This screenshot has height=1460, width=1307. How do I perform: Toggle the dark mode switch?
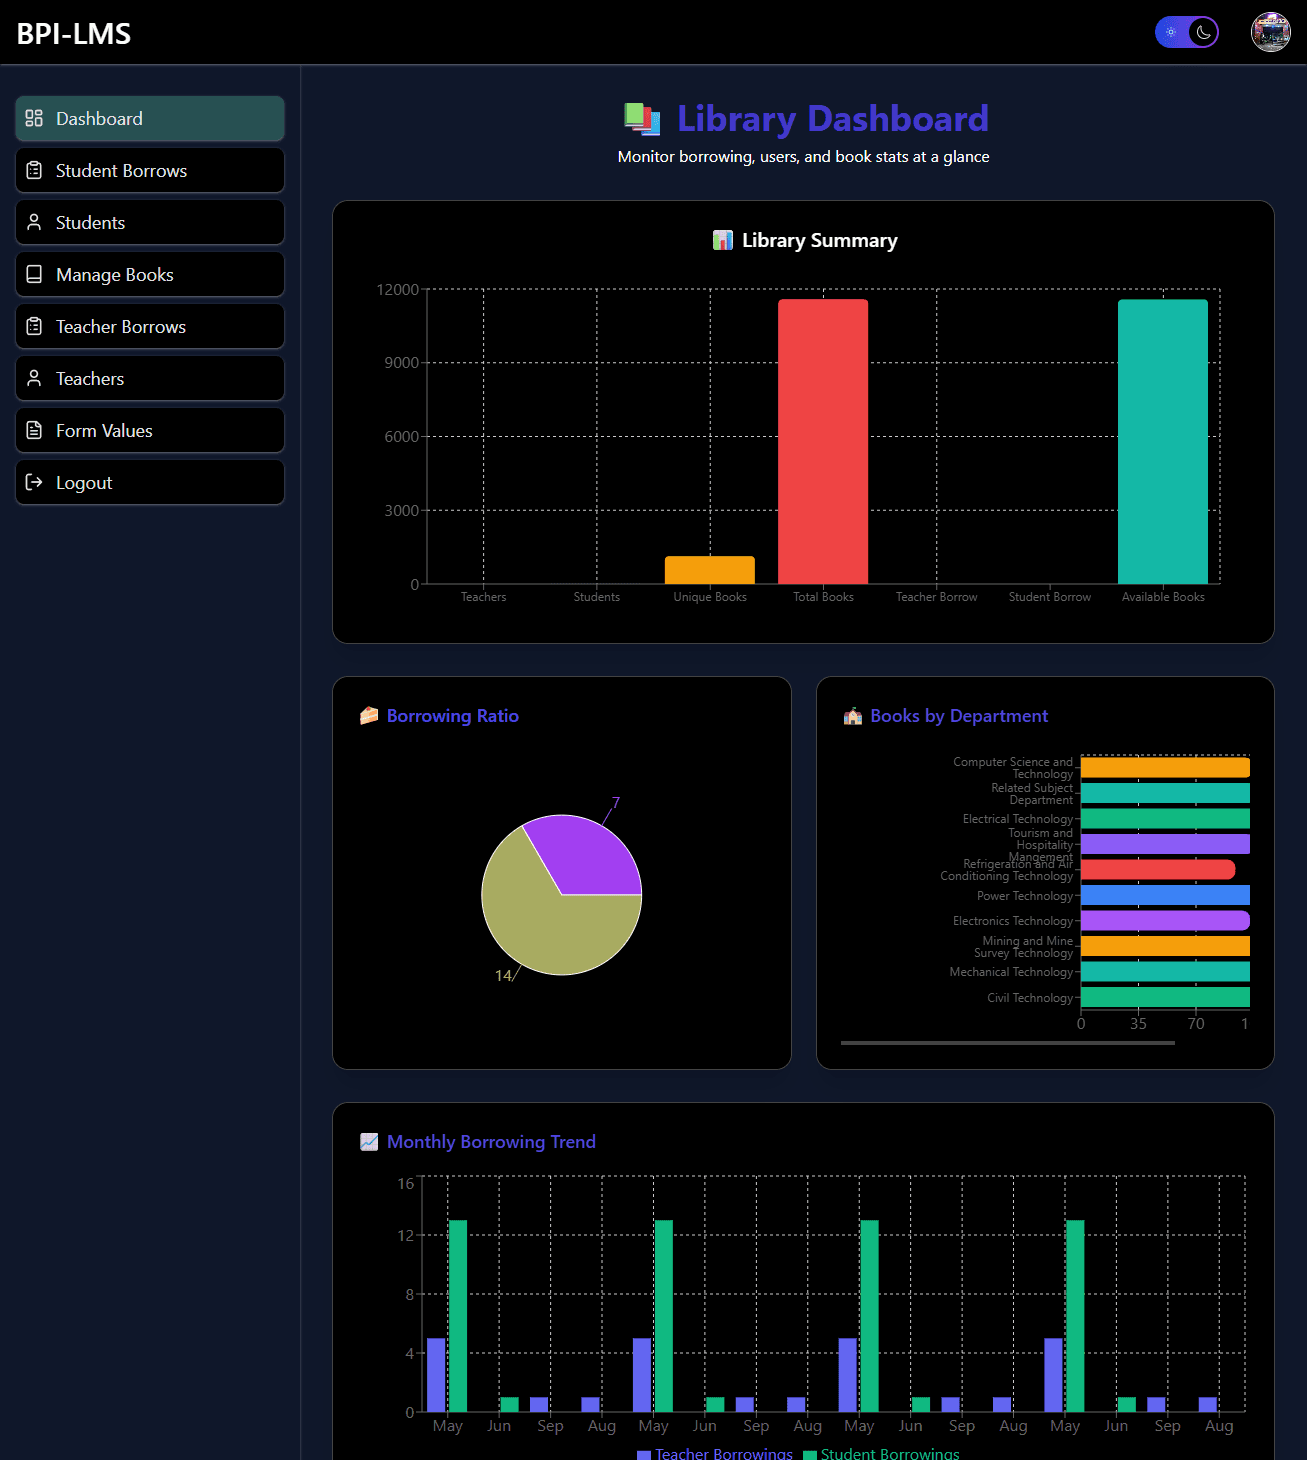click(1187, 32)
